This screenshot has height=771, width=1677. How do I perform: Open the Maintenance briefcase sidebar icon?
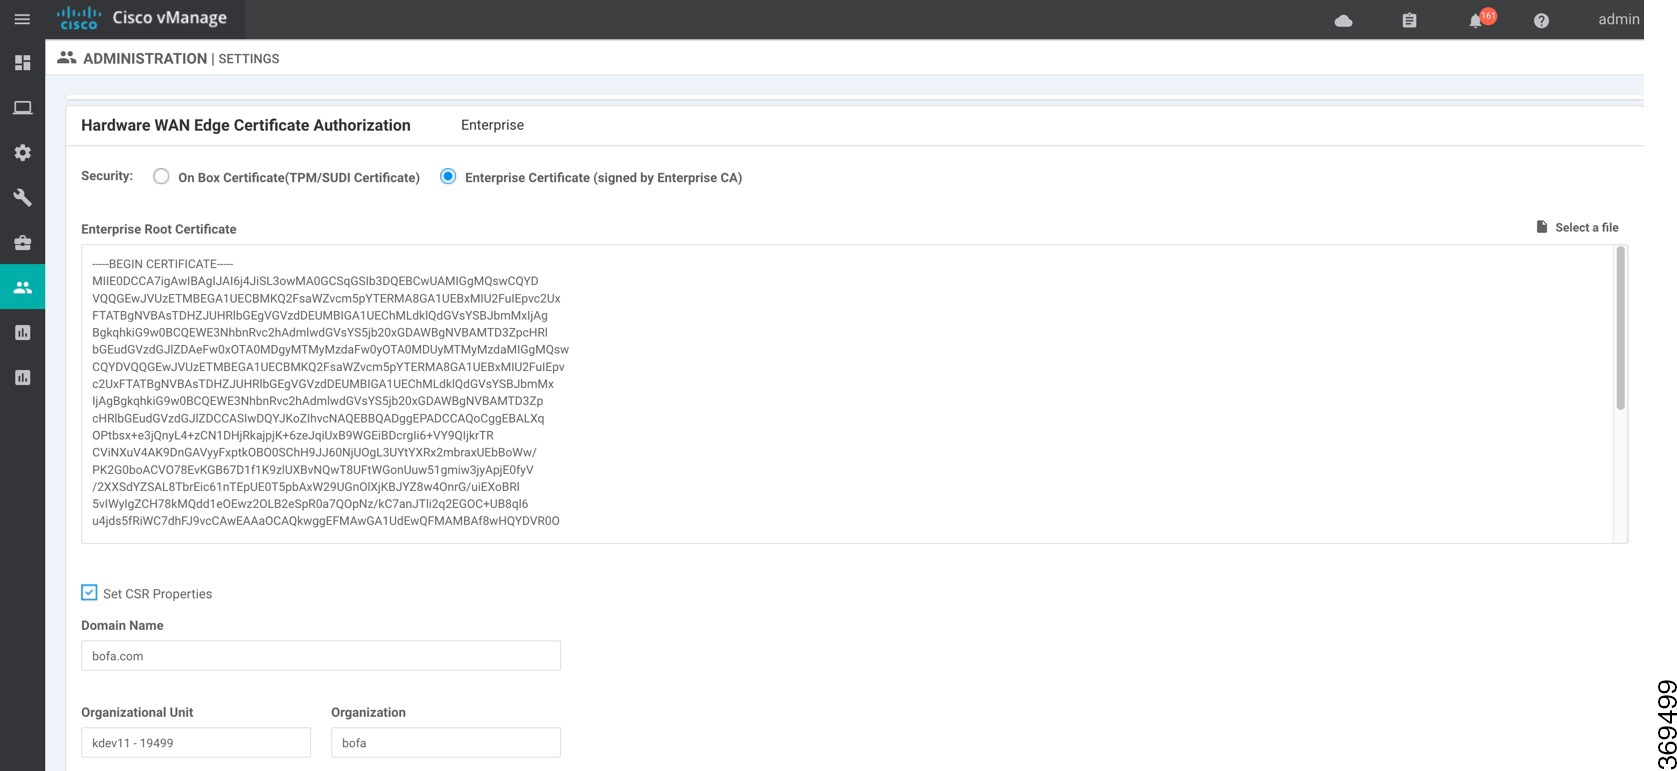tap(22, 243)
